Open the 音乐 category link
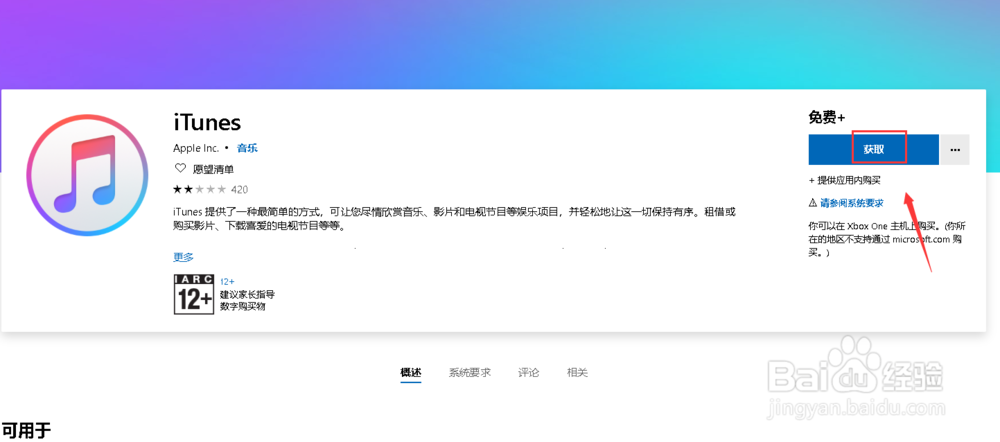The height and width of the screenshot is (442, 1000). 247,148
